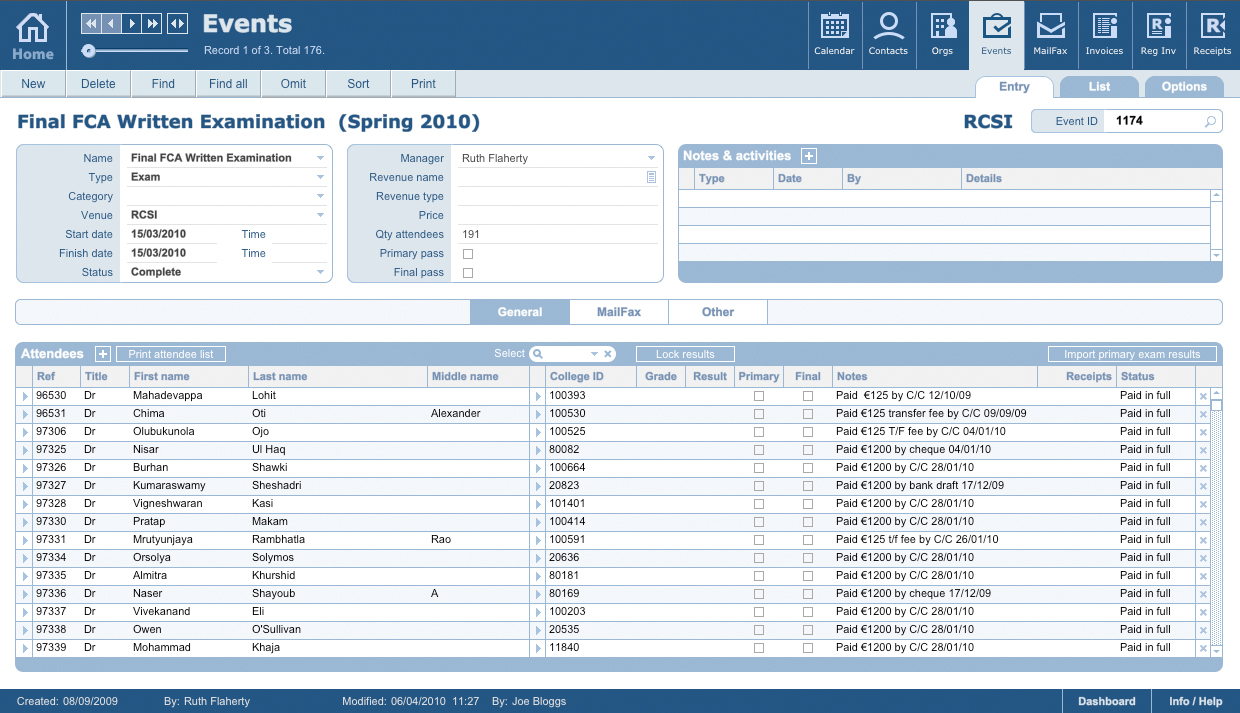Check Primary for Dr Naser Shayoub

coord(759,594)
